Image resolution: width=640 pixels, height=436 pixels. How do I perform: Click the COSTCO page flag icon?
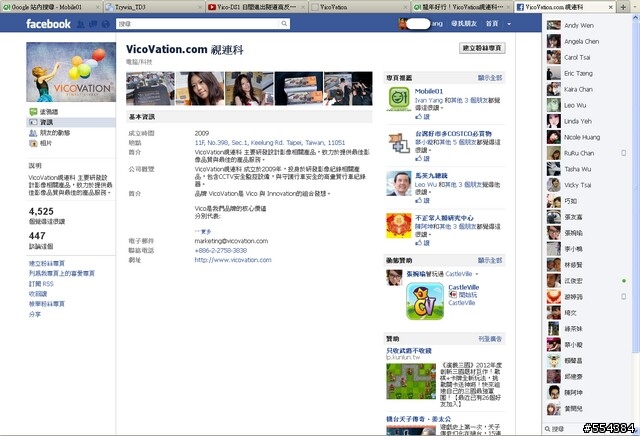click(x=399, y=143)
